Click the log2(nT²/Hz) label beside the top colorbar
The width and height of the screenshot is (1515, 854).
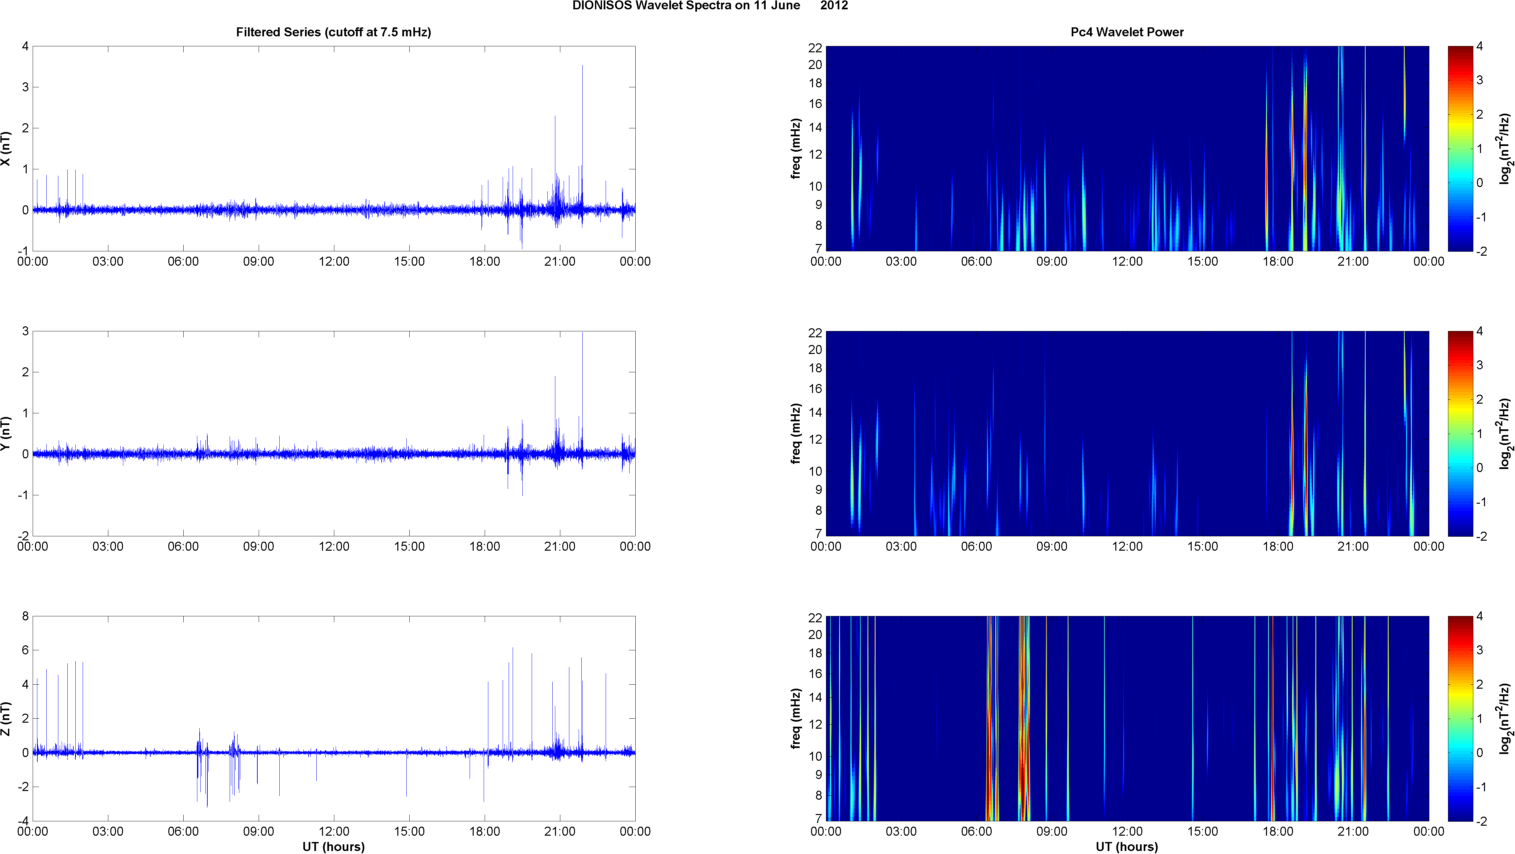click(1505, 149)
